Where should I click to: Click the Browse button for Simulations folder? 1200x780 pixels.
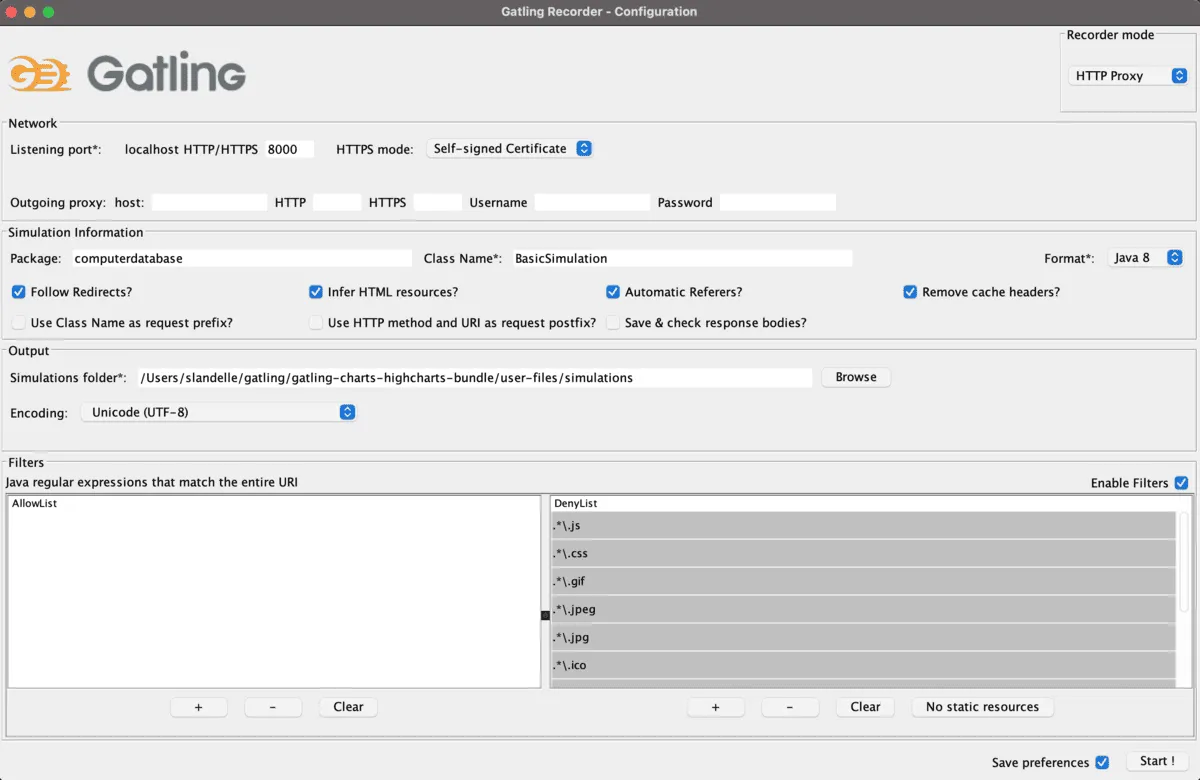coord(856,377)
